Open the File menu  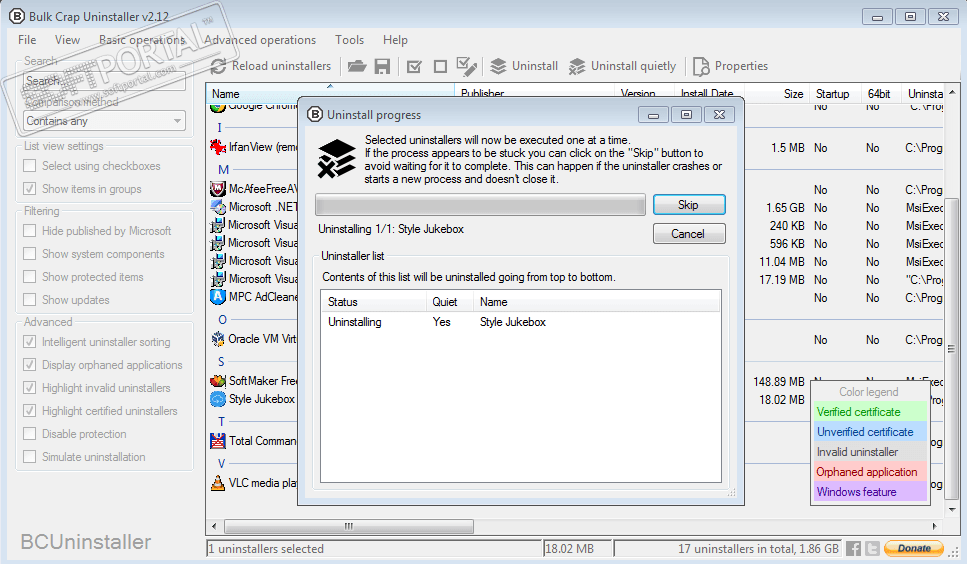(x=27, y=40)
